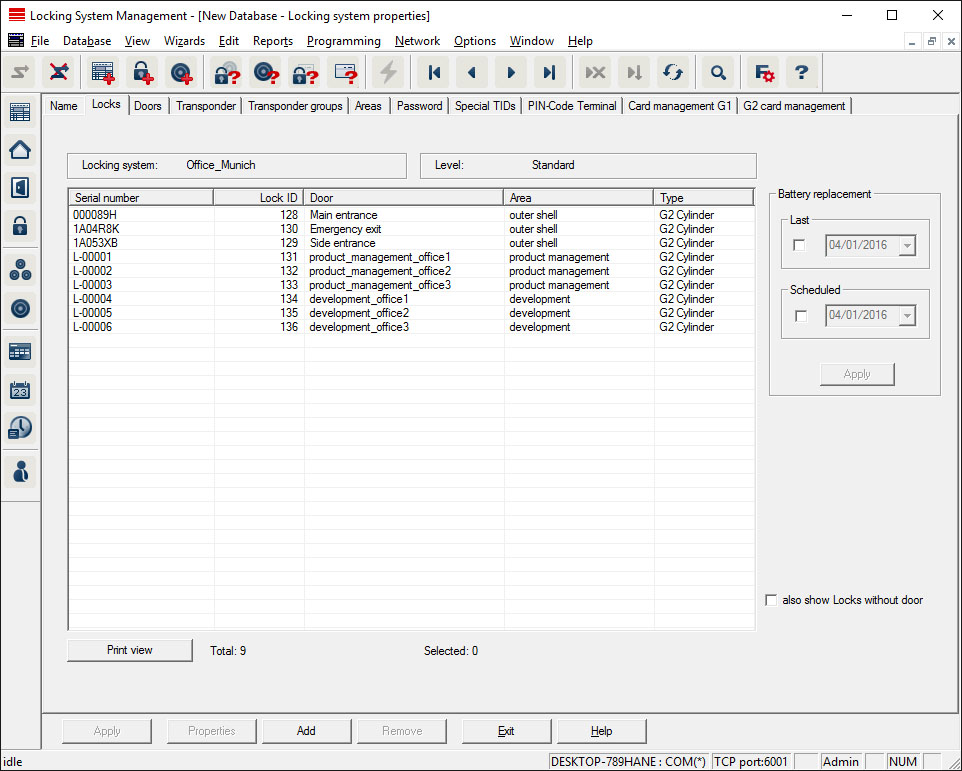Open the Last battery date dropdown

pos(906,245)
